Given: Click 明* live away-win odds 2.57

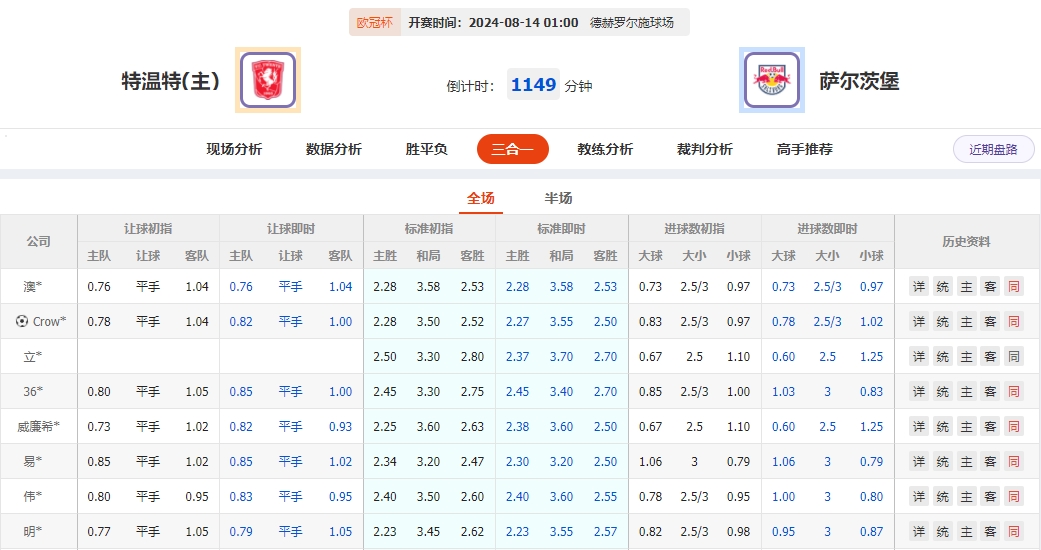Looking at the screenshot, I should click(x=605, y=531).
